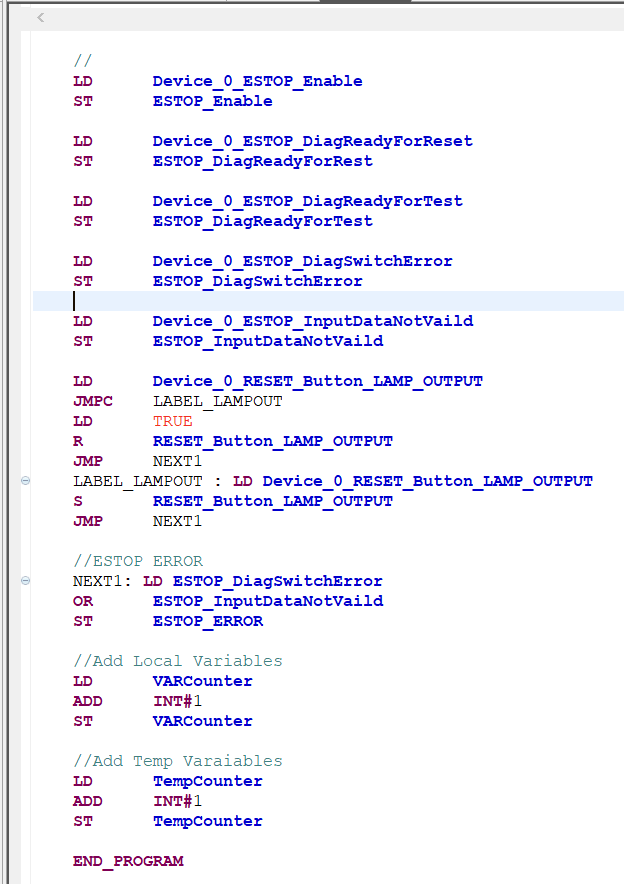Click TempCounter after ST instruction

[207, 821]
